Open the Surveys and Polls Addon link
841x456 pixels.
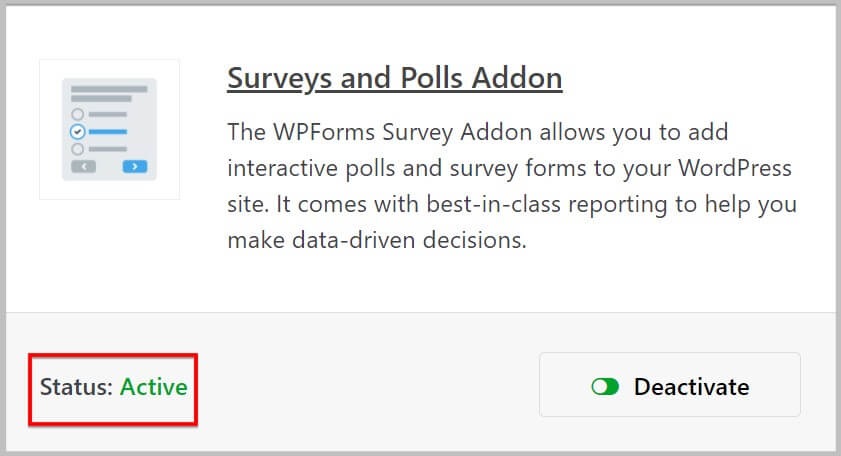pyautogui.click(x=395, y=78)
